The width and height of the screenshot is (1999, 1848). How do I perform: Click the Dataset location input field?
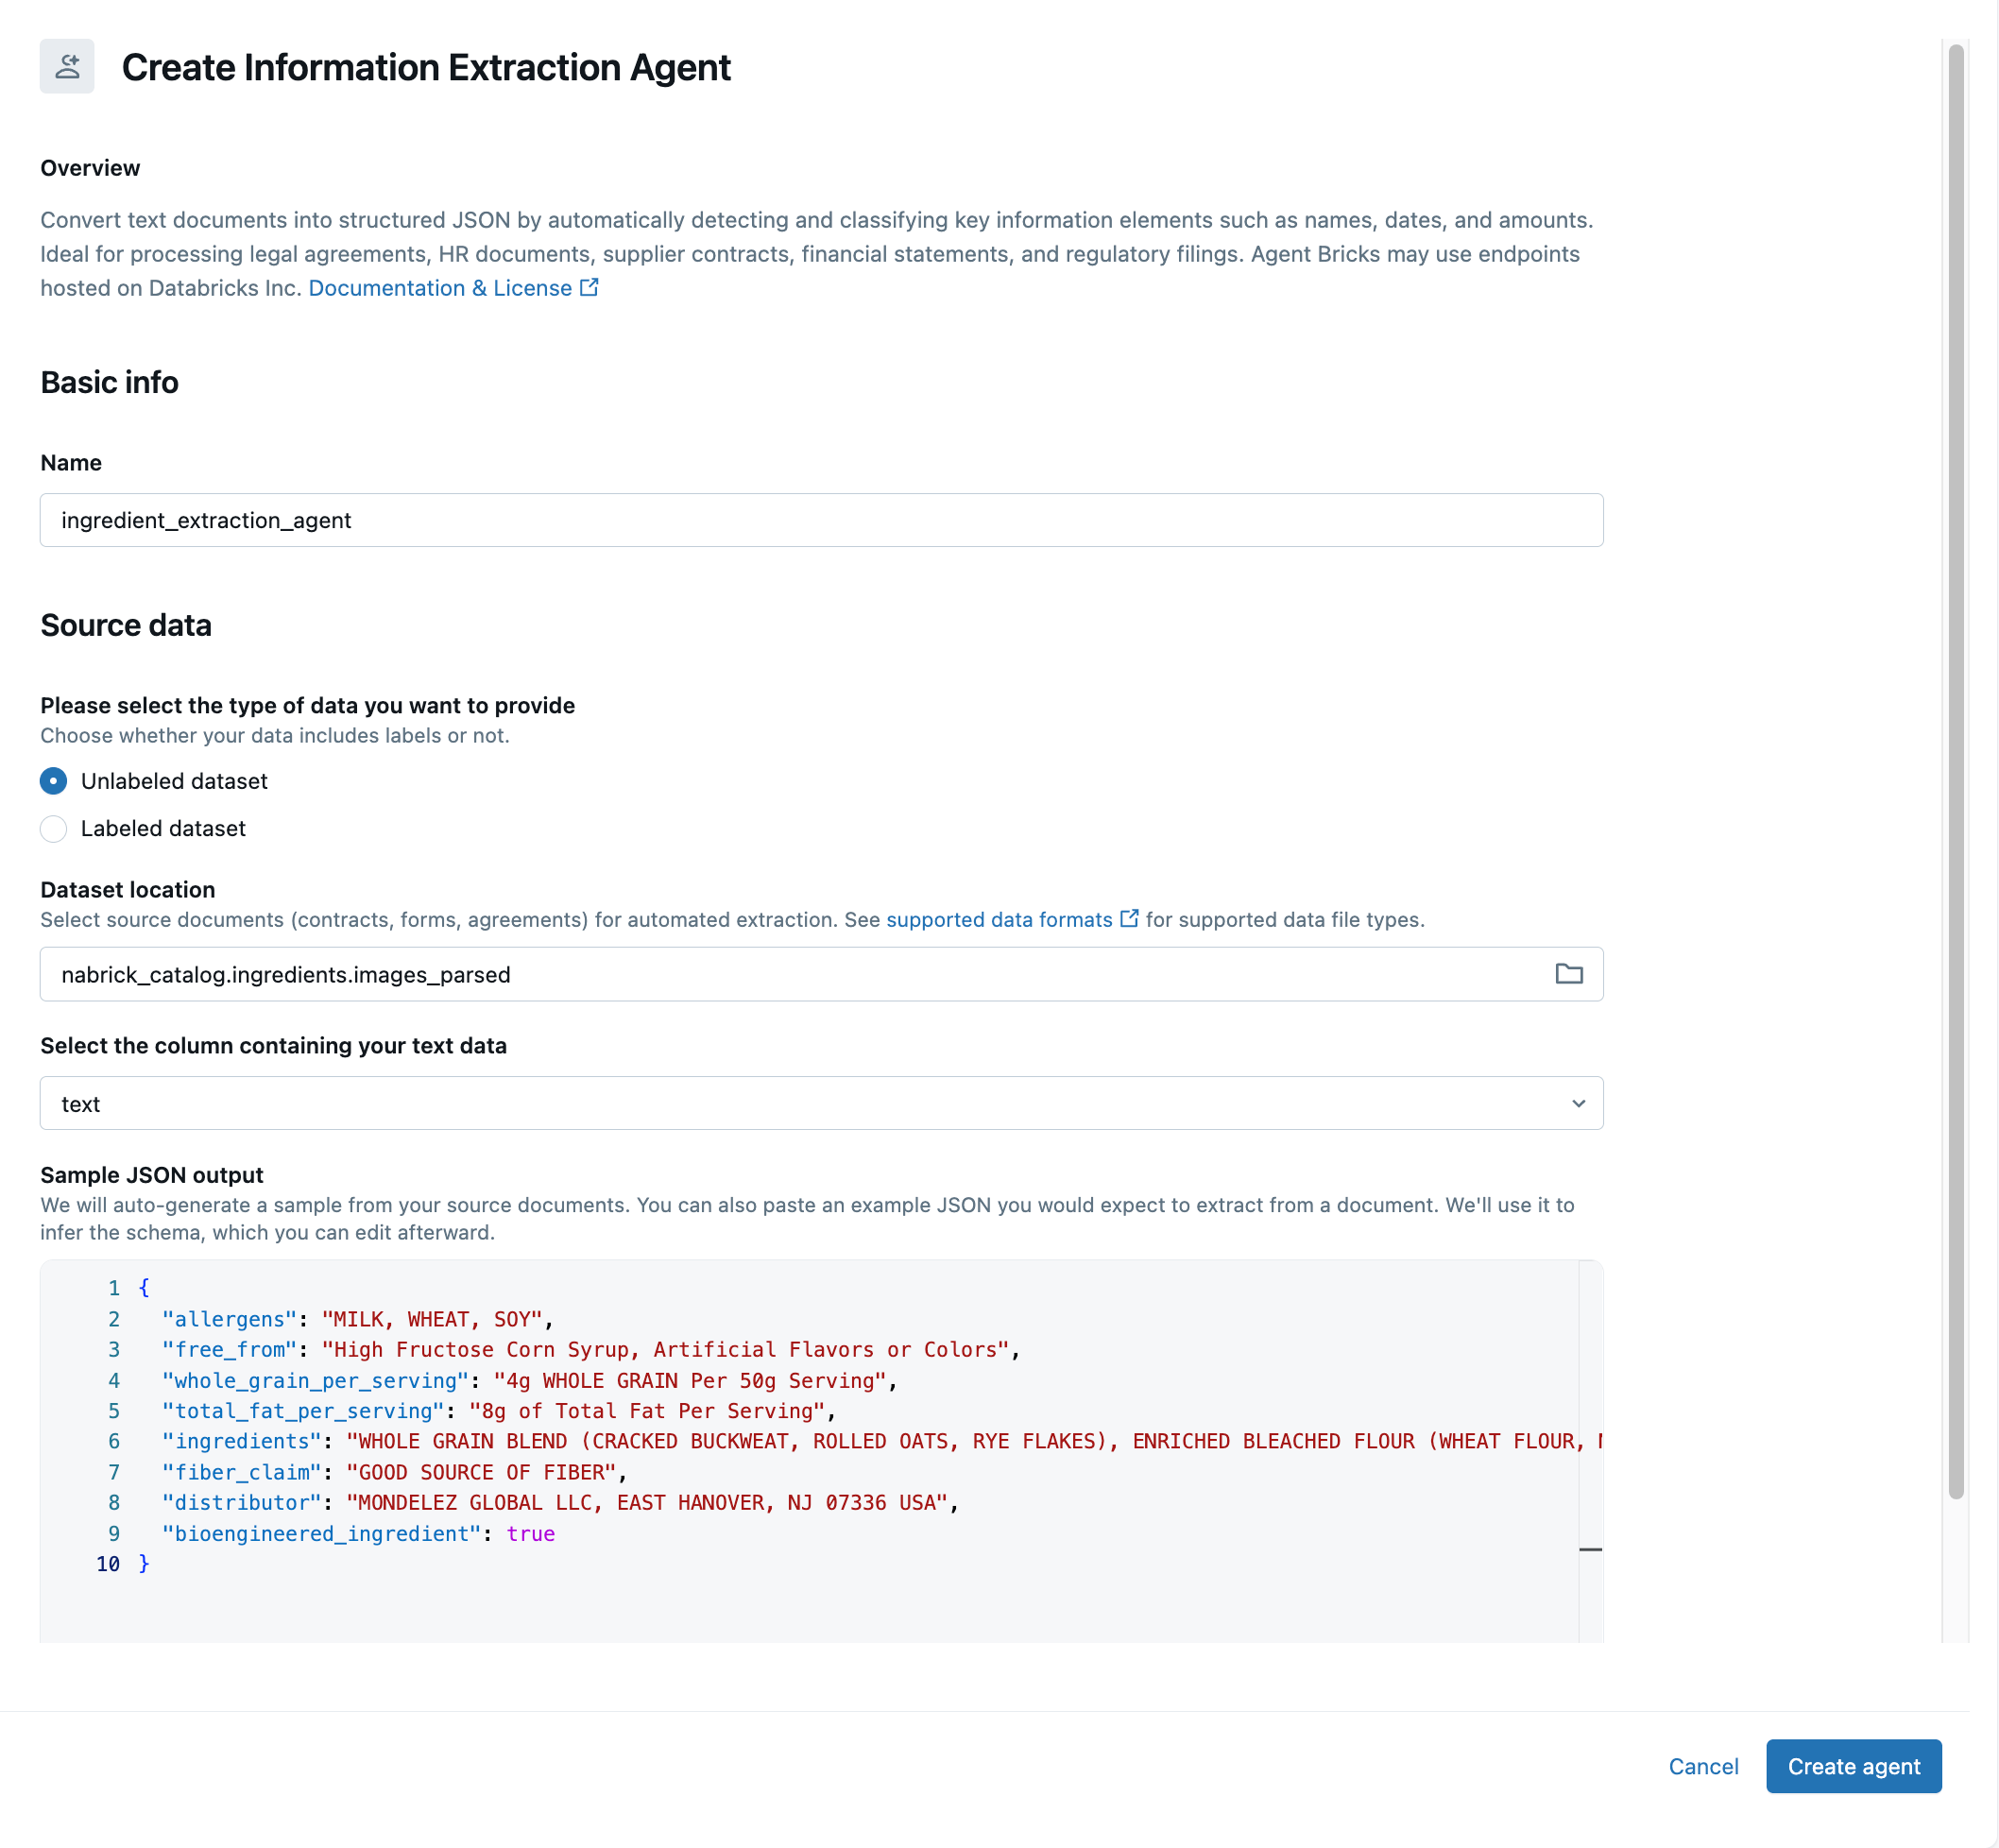790,974
